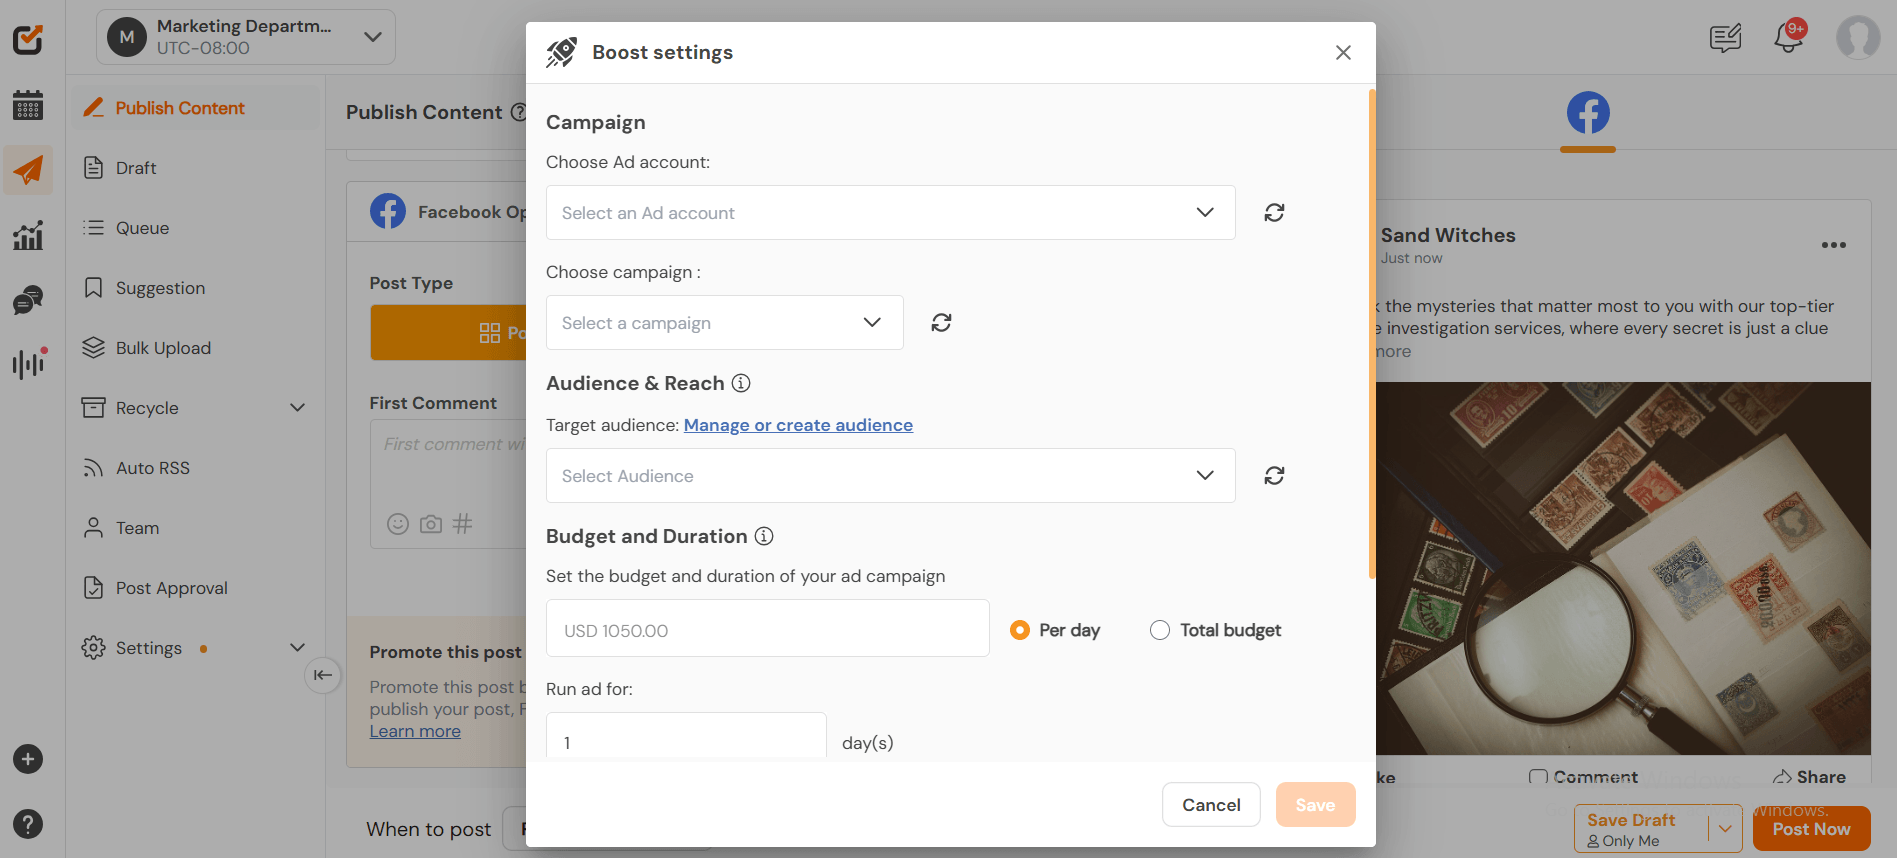
Task: Collapse the sidebar with arrow button
Action: [x=322, y=675]
